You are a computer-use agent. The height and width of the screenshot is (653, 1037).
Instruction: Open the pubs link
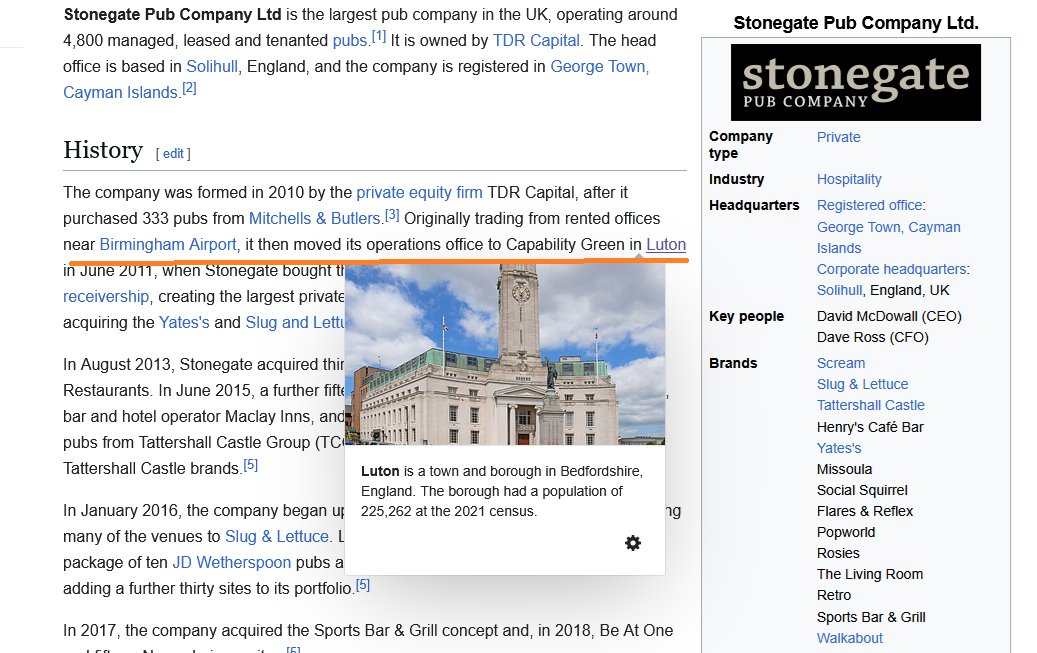pyautogui.click(x=349, y=41)
